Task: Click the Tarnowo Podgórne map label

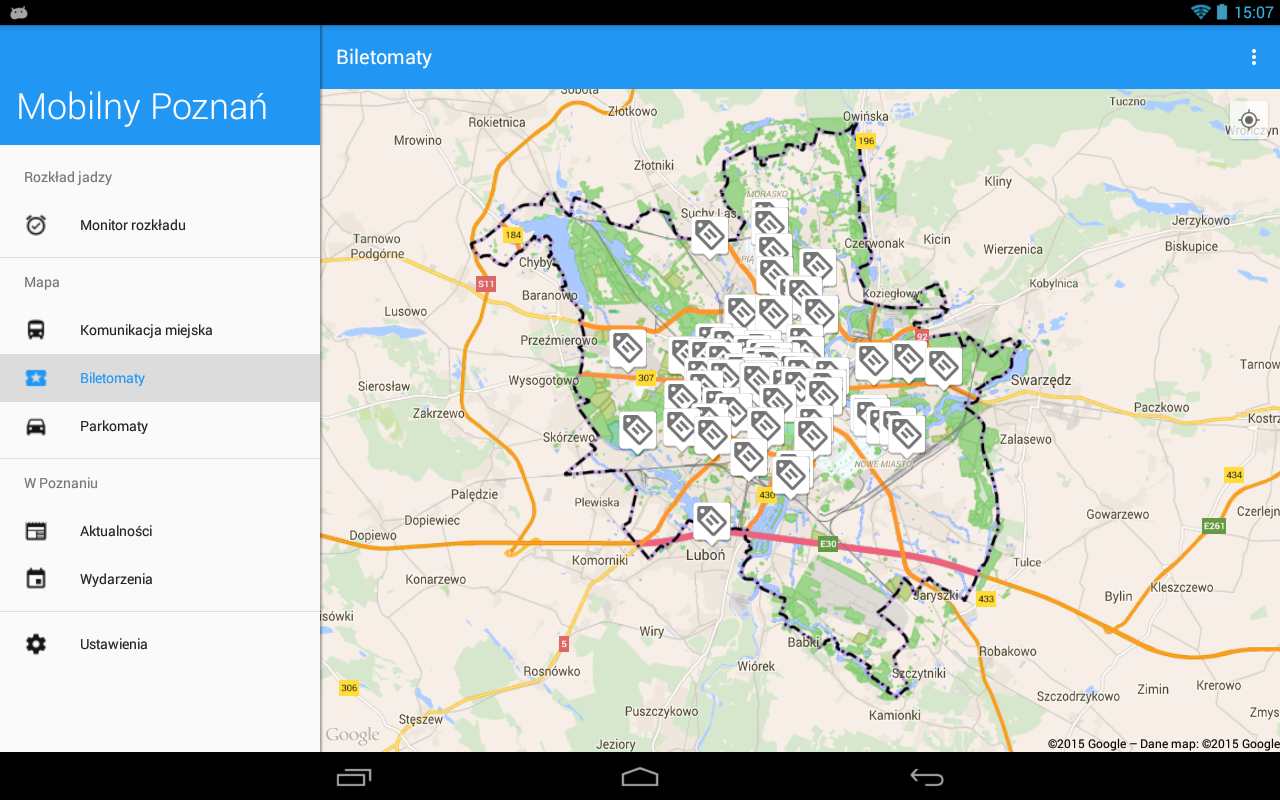Action: (377, 246)
